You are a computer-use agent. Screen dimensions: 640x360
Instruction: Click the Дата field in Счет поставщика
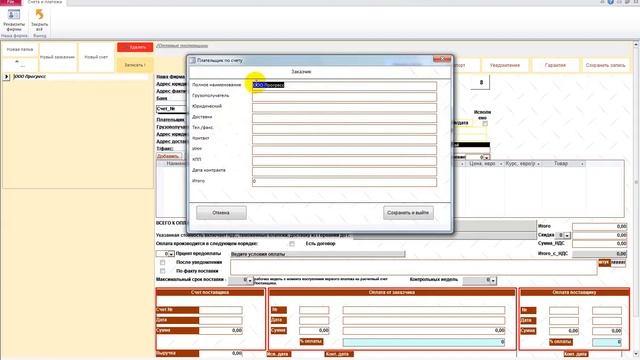click(x=220, y=320)
